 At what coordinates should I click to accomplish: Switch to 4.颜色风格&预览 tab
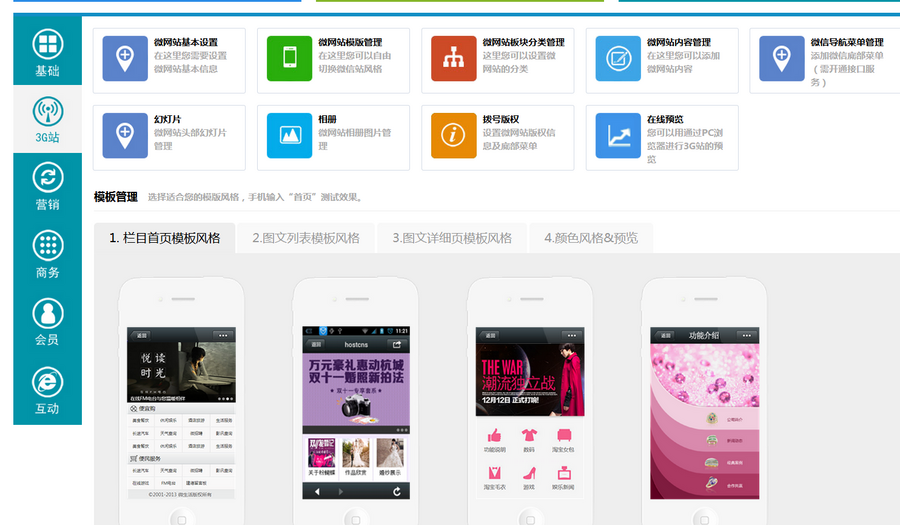click(x=591, y=238)
